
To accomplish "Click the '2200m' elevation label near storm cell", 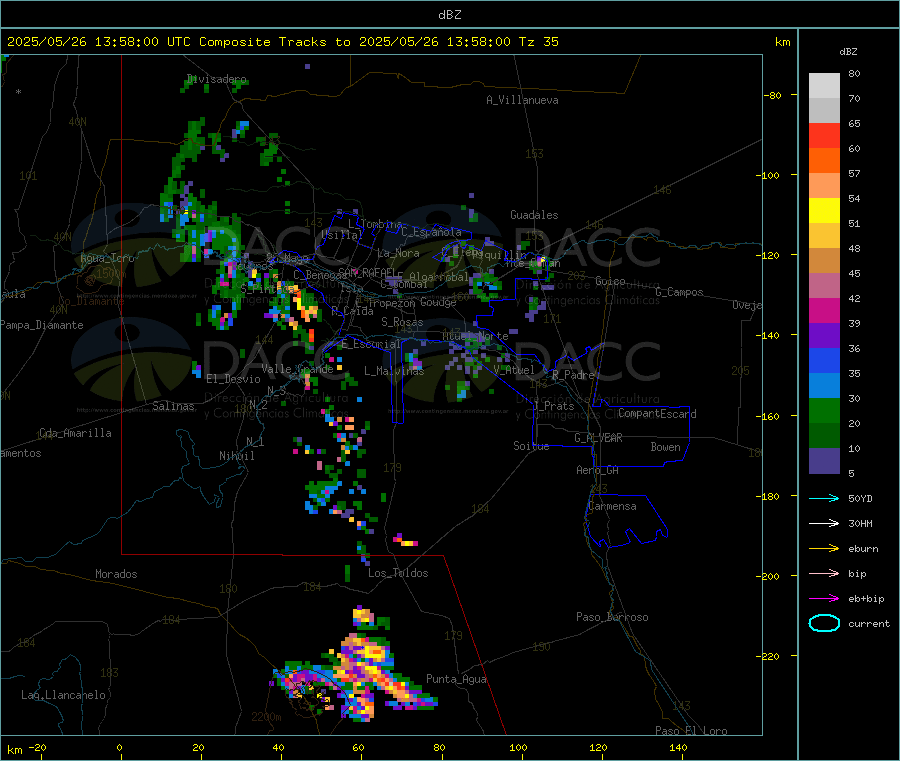I will coord(266,717).
